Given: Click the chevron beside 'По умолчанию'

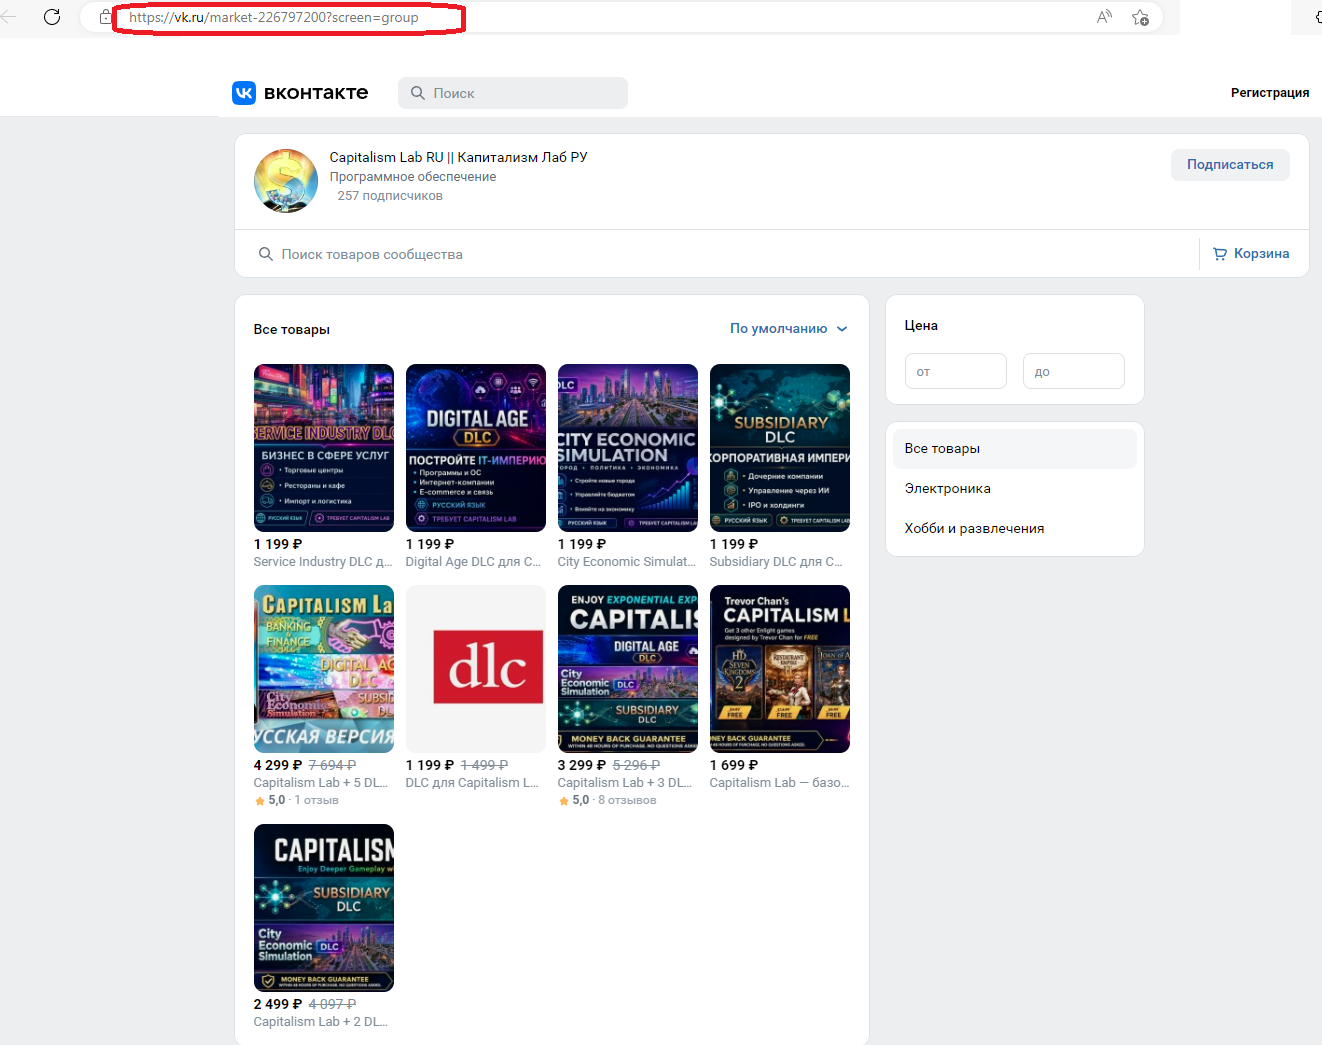Looking at the screenshot, I should (x=842, y=329).
